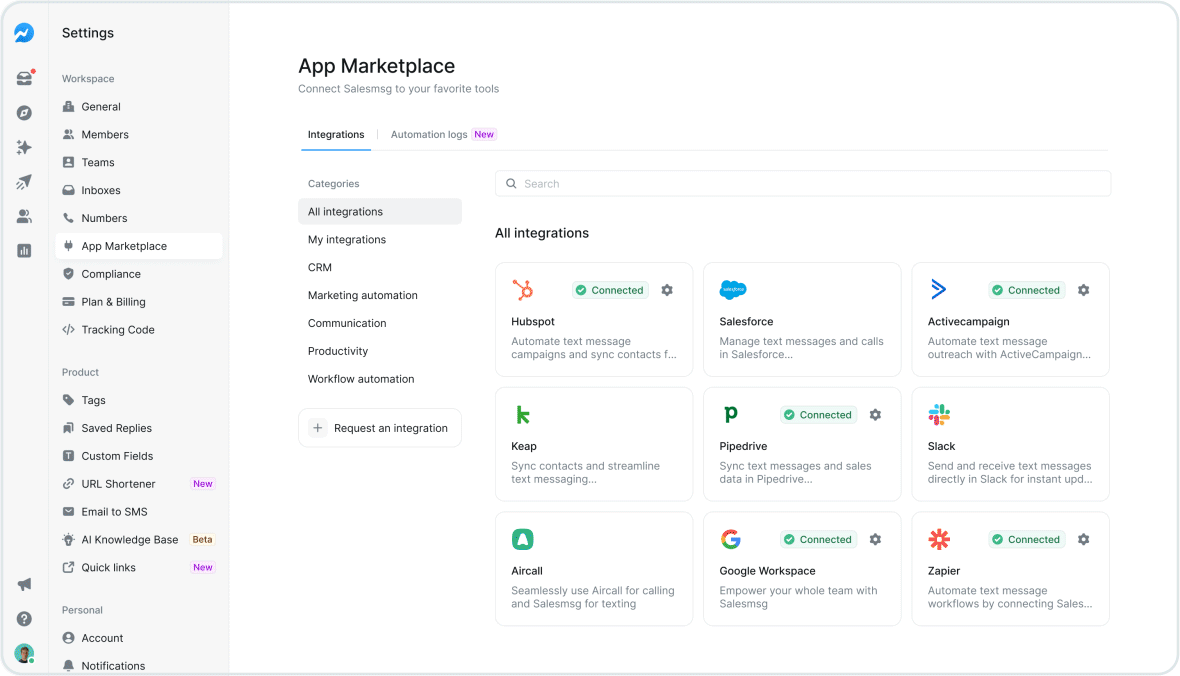The height and width of the screenshot is (676, 1180).
Task: Click the Pipedrive P logo
Action: click(731, 414)
